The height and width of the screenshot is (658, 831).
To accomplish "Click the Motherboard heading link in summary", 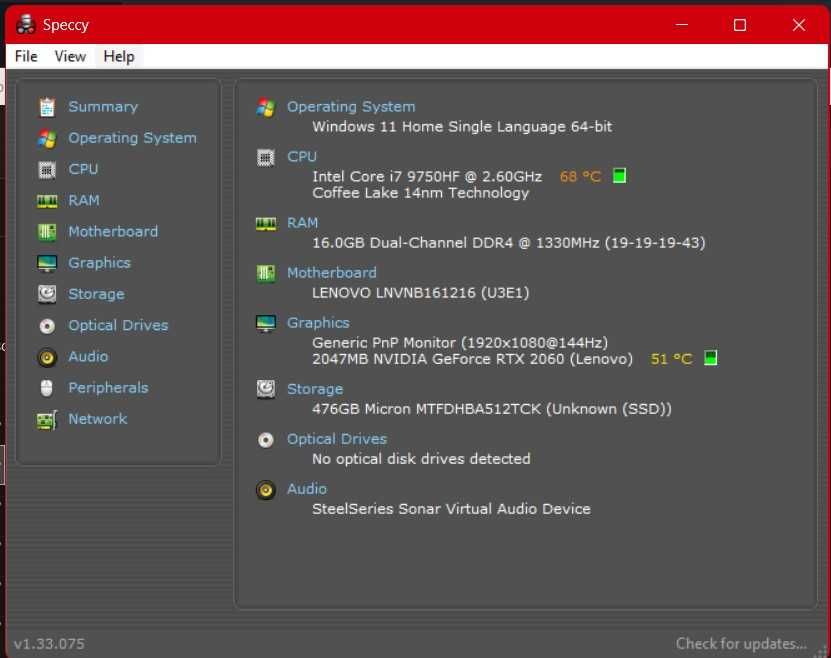I will pos(331,273).
